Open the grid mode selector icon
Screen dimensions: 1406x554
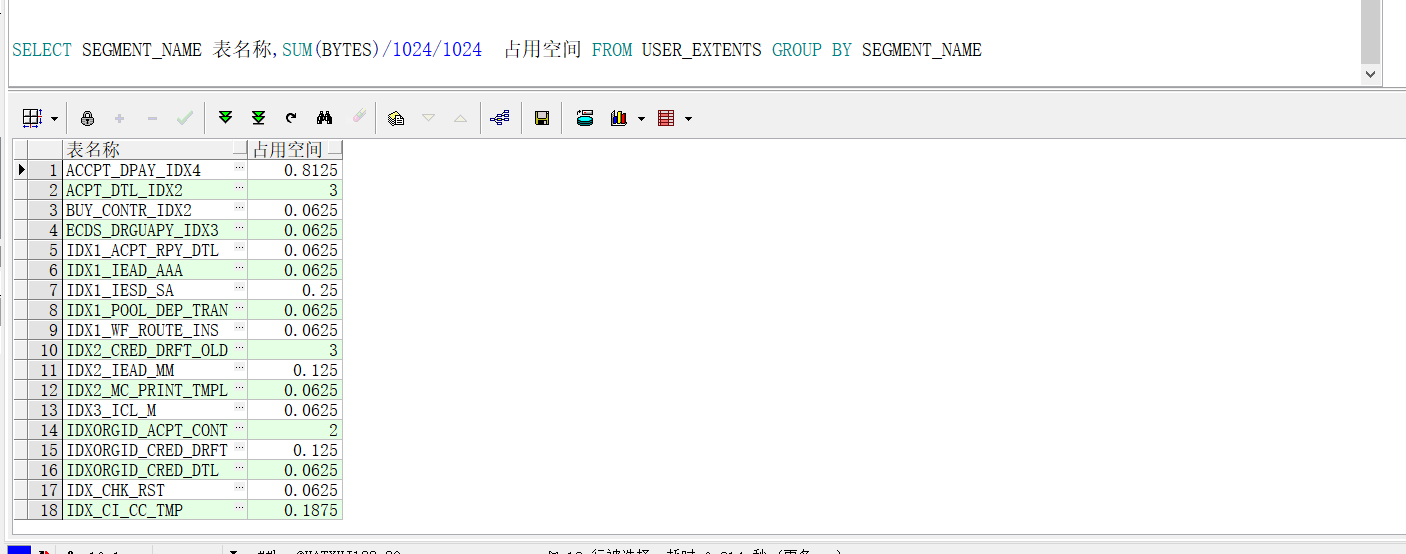coord(33,118)
